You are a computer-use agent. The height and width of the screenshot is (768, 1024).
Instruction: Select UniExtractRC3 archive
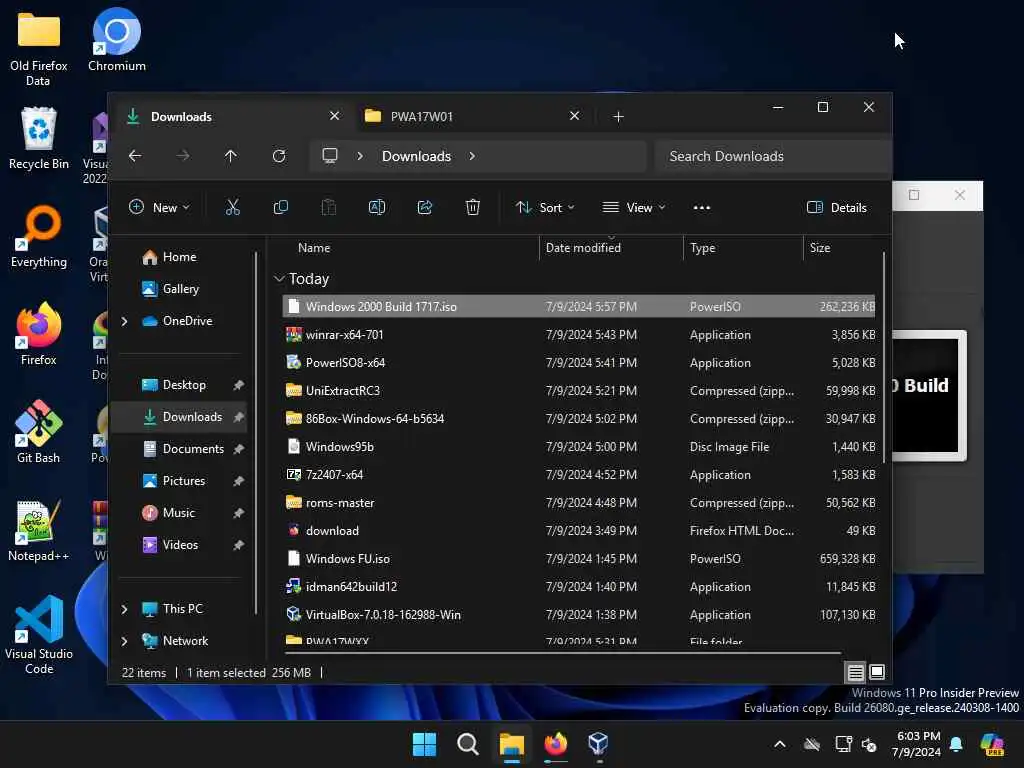point(579,391)
